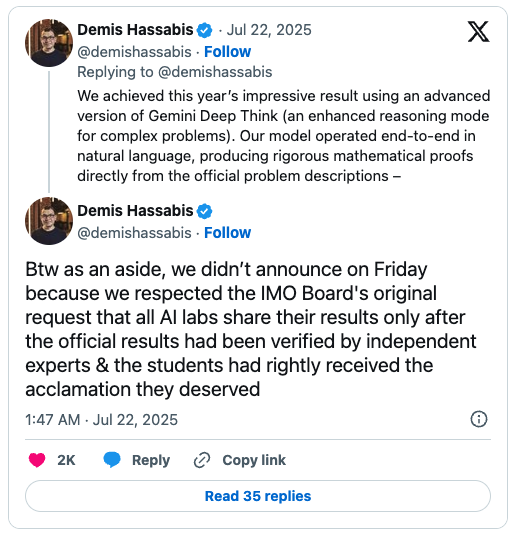Click verified badge on main tweet
Viewport: 515px width, 536px height.
(x=204, y=211)
